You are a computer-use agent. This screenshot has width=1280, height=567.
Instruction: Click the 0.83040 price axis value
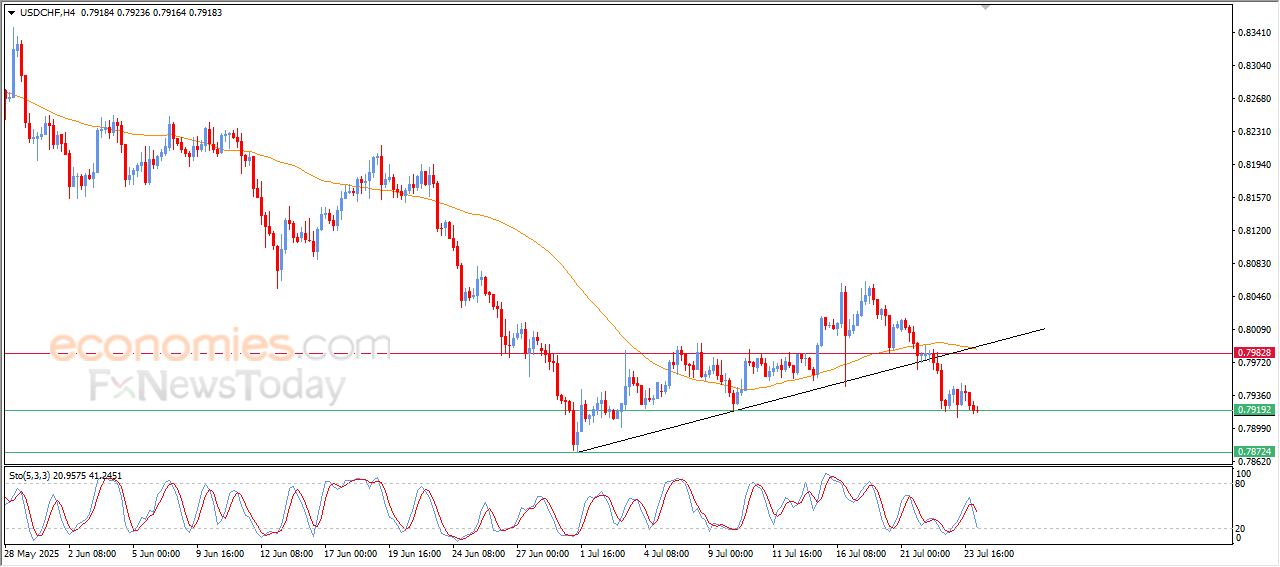pos(1255,66)
